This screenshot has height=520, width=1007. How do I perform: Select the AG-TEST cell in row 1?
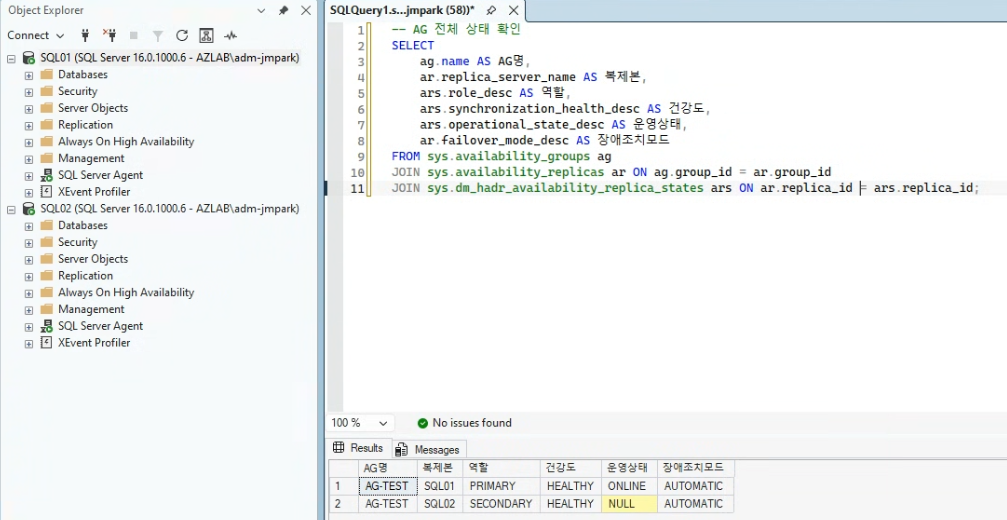pyautogui.click(x=387, y=486)
